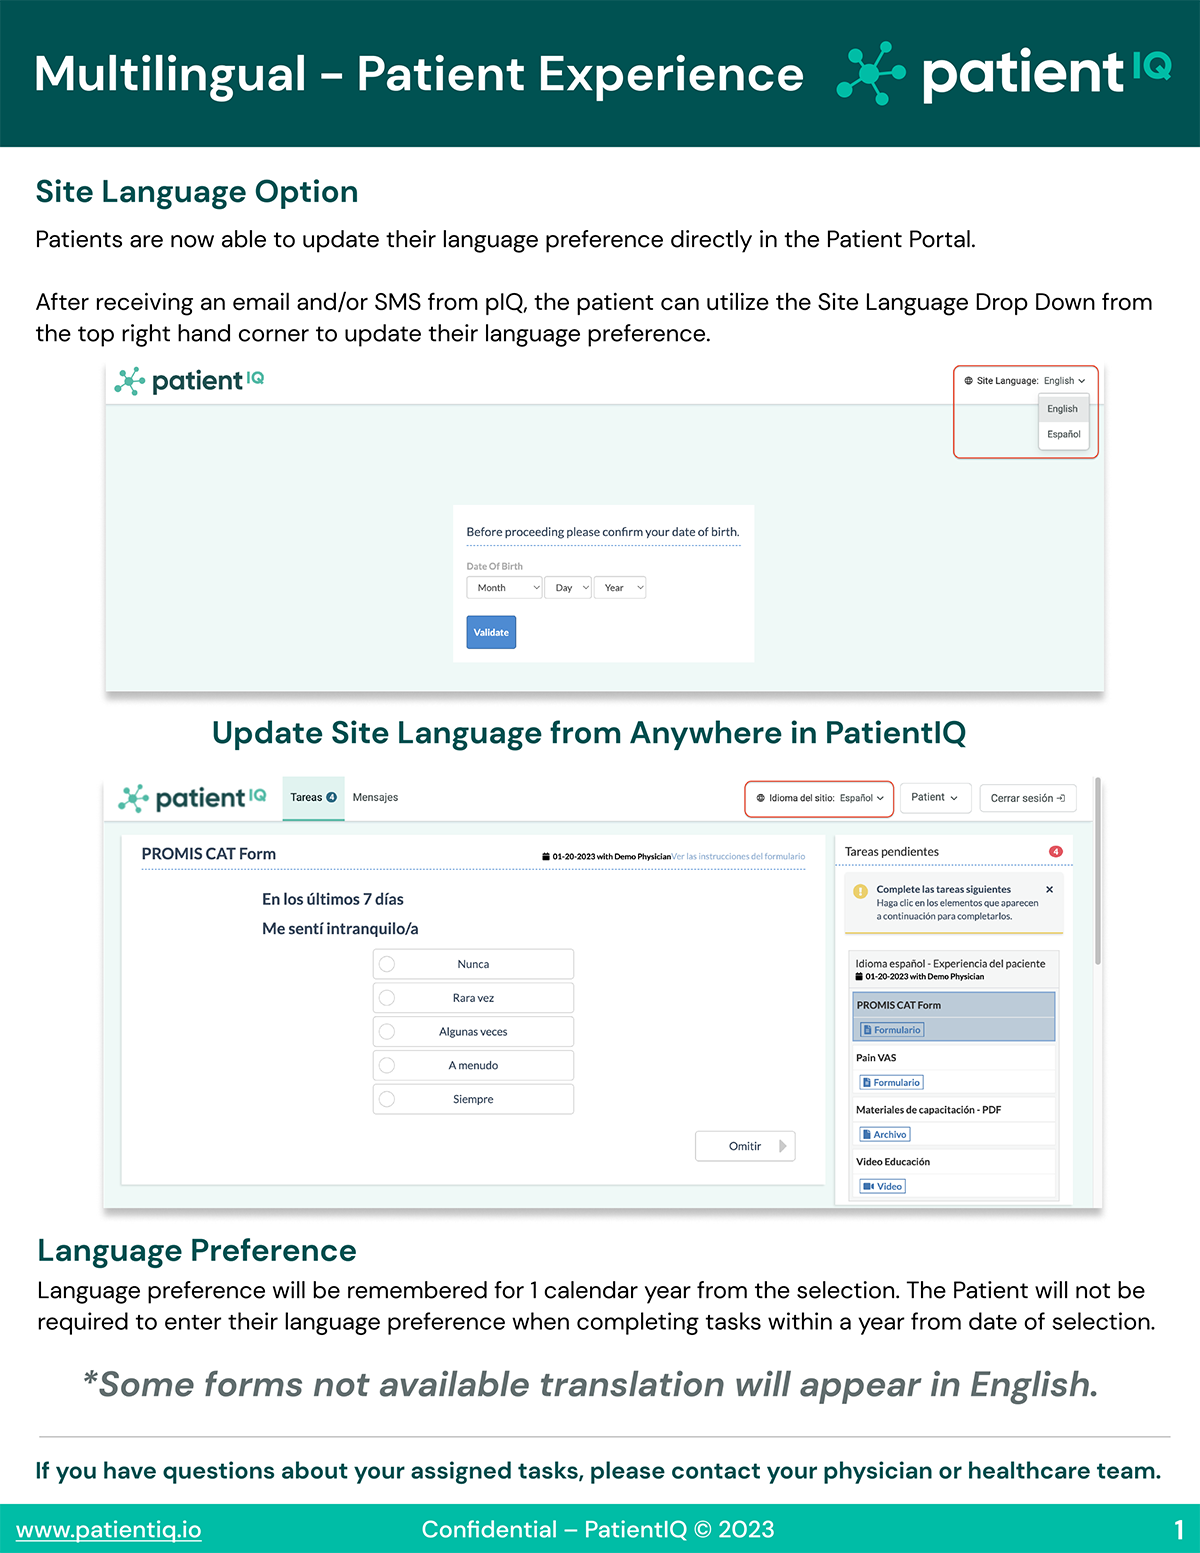Select the Algunas veces radio option

point(473,1032)
